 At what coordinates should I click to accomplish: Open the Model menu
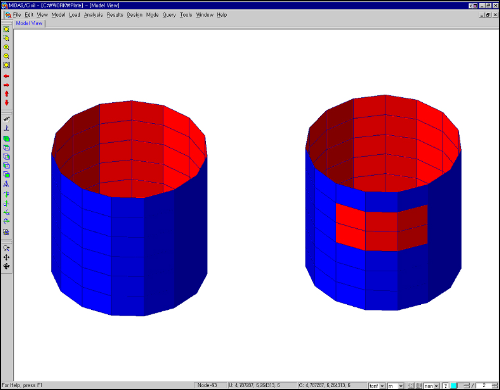(58, 15)
